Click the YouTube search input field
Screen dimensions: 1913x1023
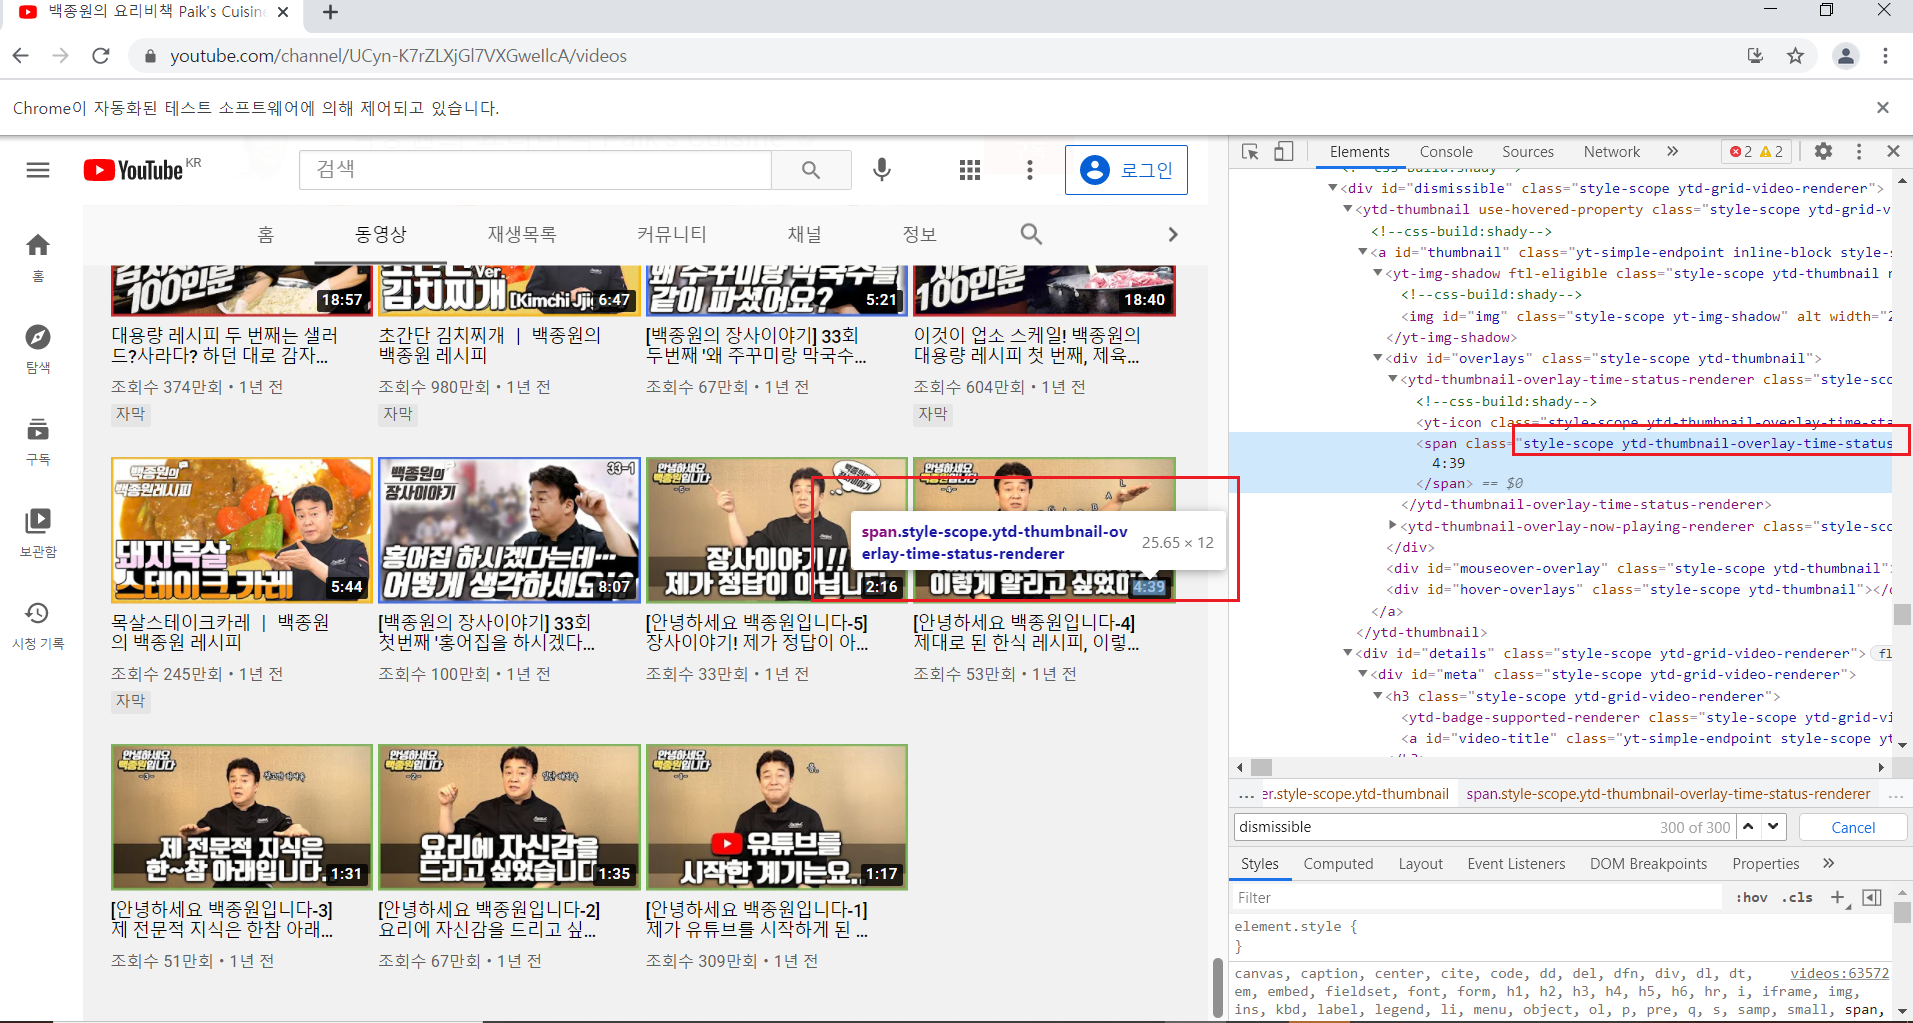[535, 170]
